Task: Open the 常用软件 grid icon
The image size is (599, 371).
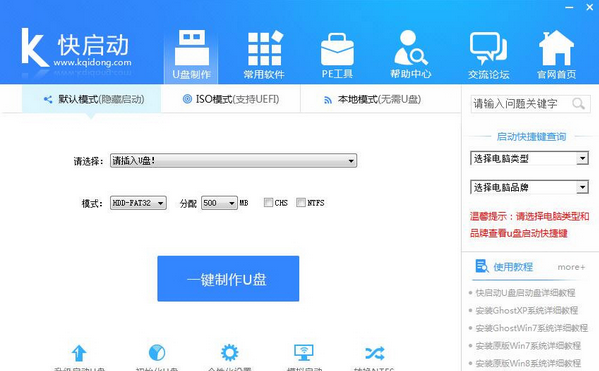Action: [x=266, y=48]
